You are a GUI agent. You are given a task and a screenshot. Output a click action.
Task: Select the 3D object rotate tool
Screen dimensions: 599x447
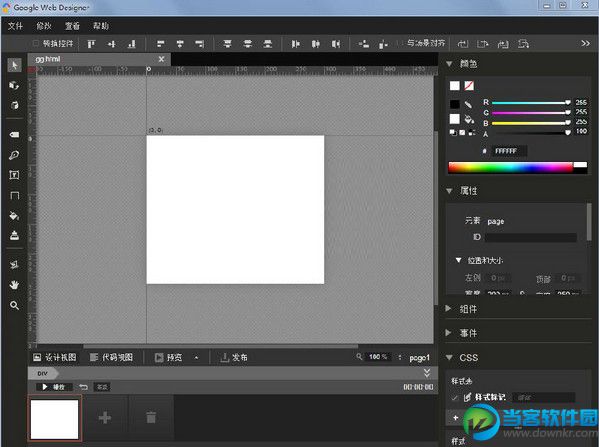[14, 85]
